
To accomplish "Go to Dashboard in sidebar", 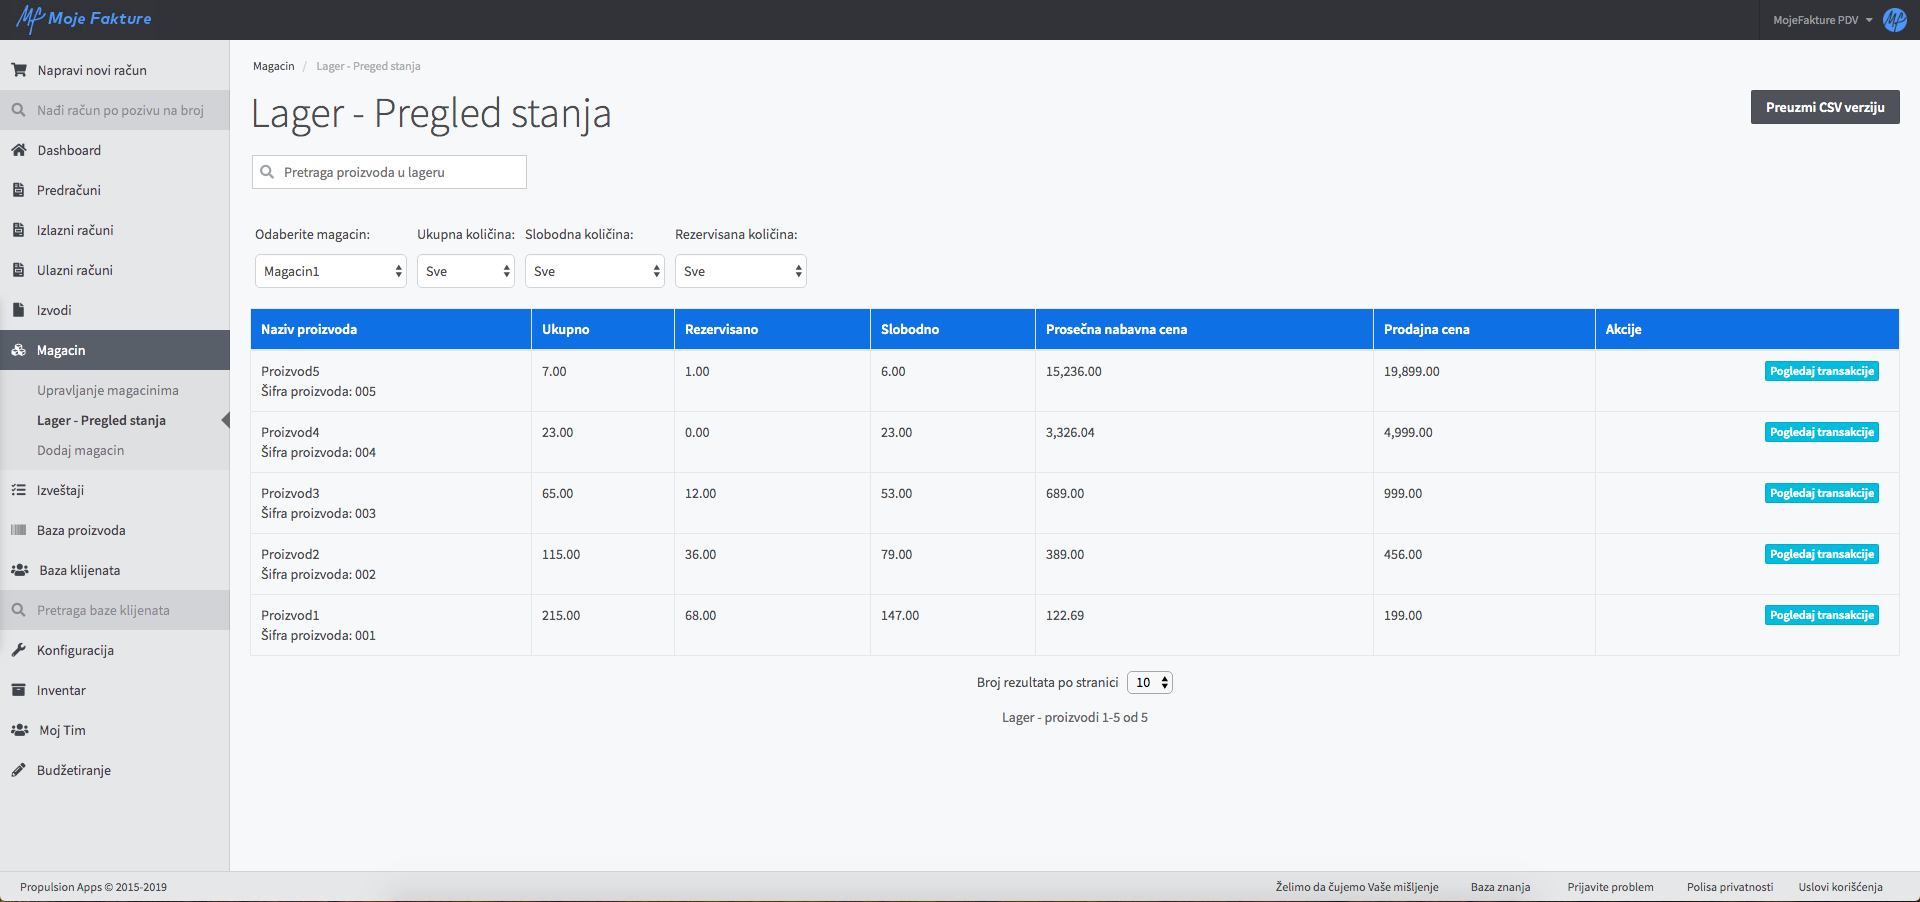I will (115, 150).
